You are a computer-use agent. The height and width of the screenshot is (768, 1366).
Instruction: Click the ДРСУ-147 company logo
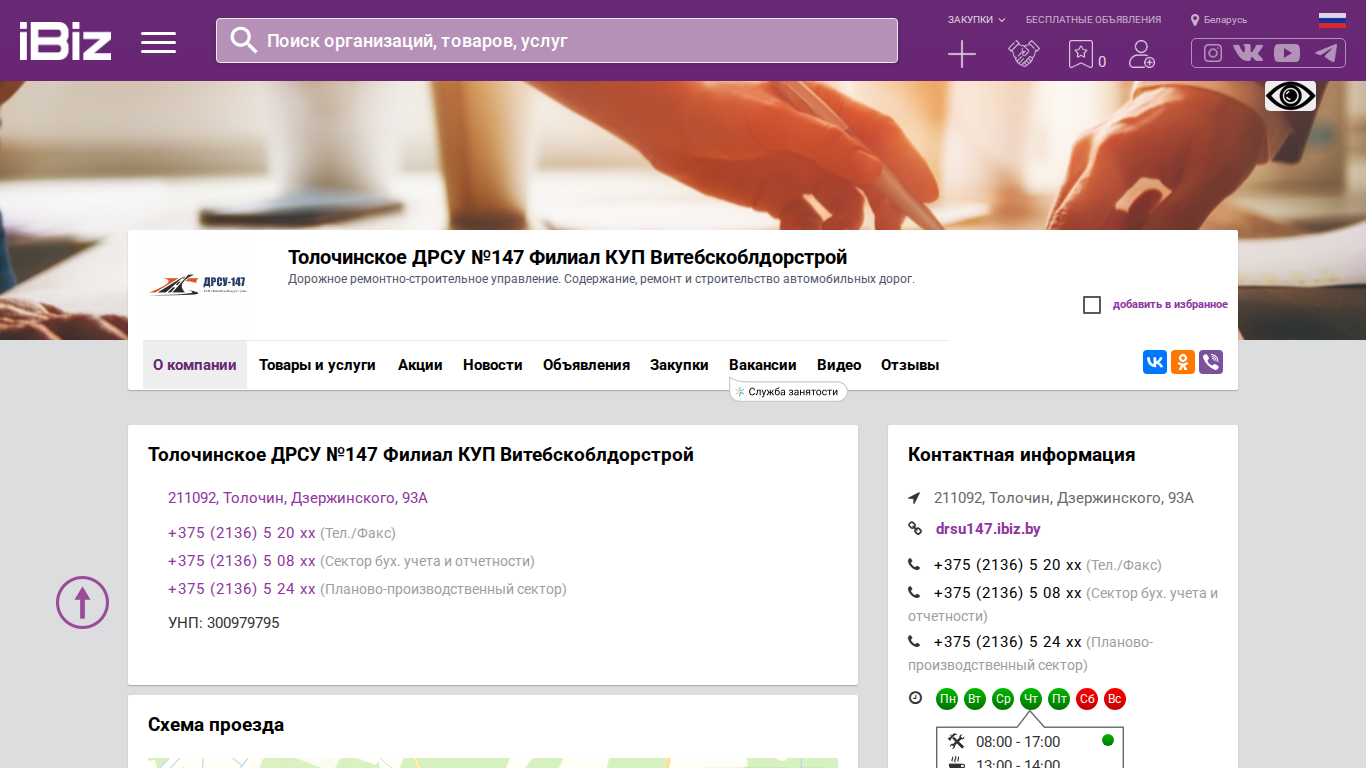coord(198,286)
